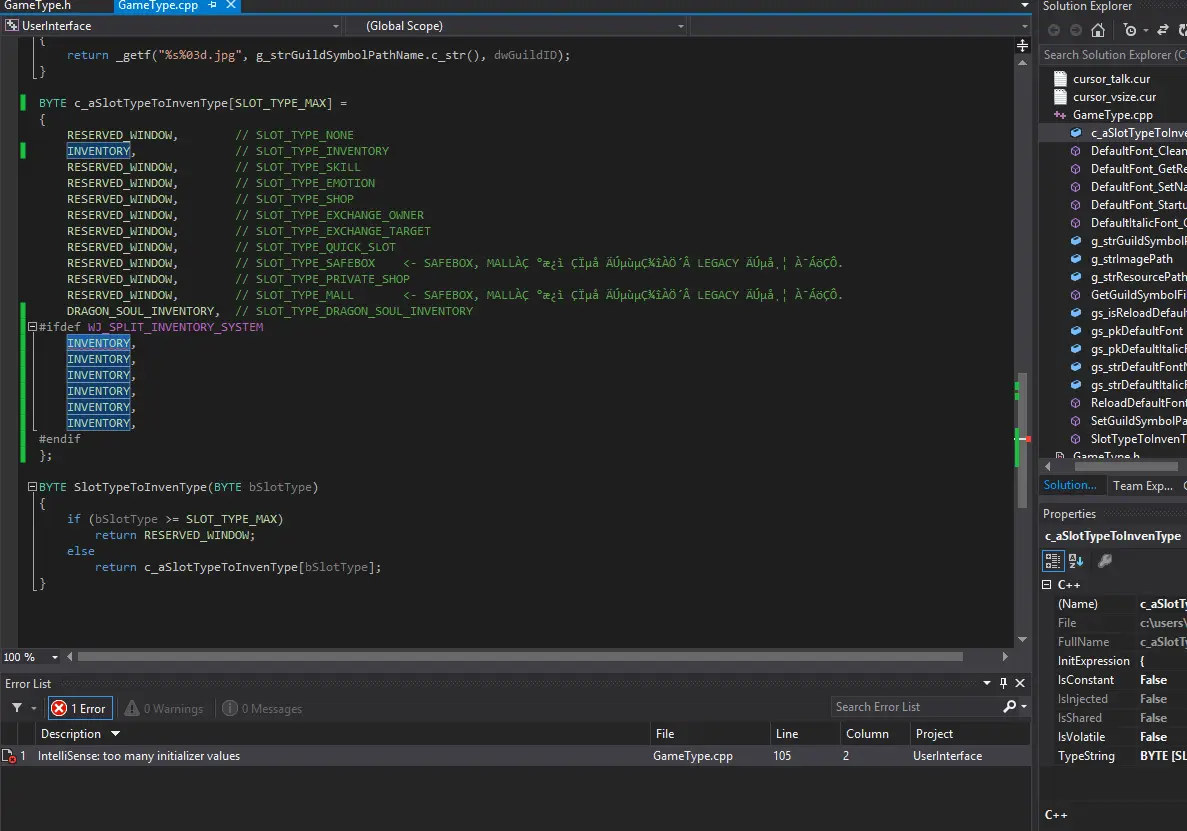
Task: Click the Pending Changes Filter clock icon
Action: coord(1130,30)
